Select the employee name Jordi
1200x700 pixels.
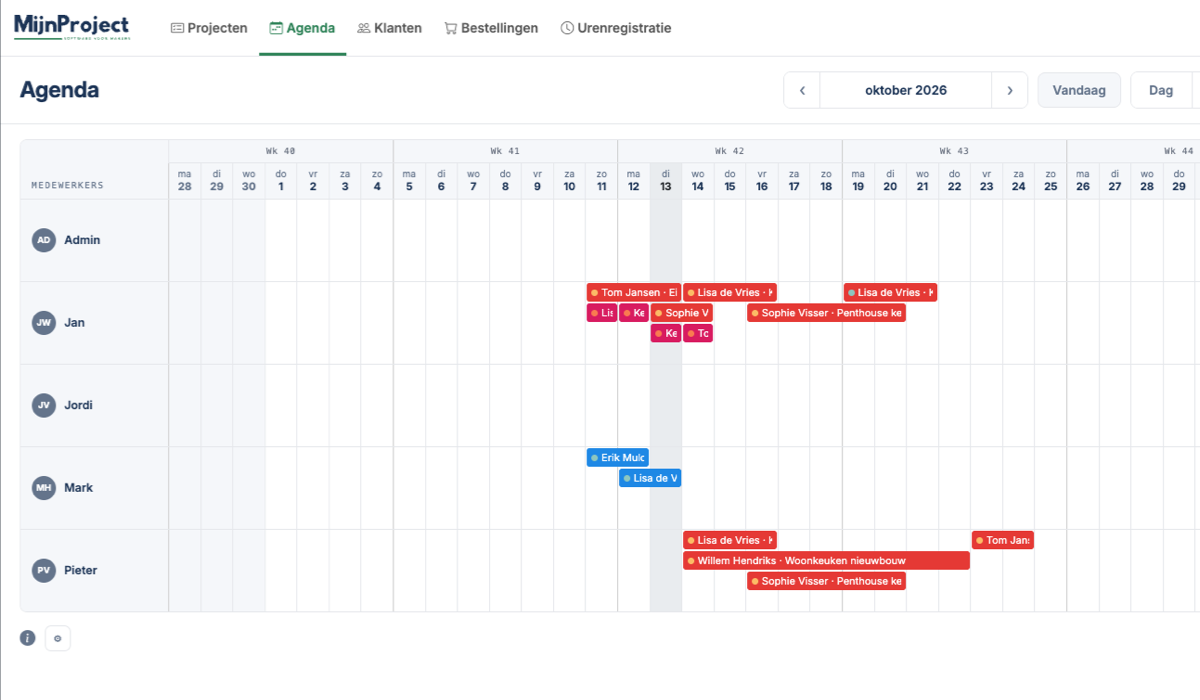79,405
